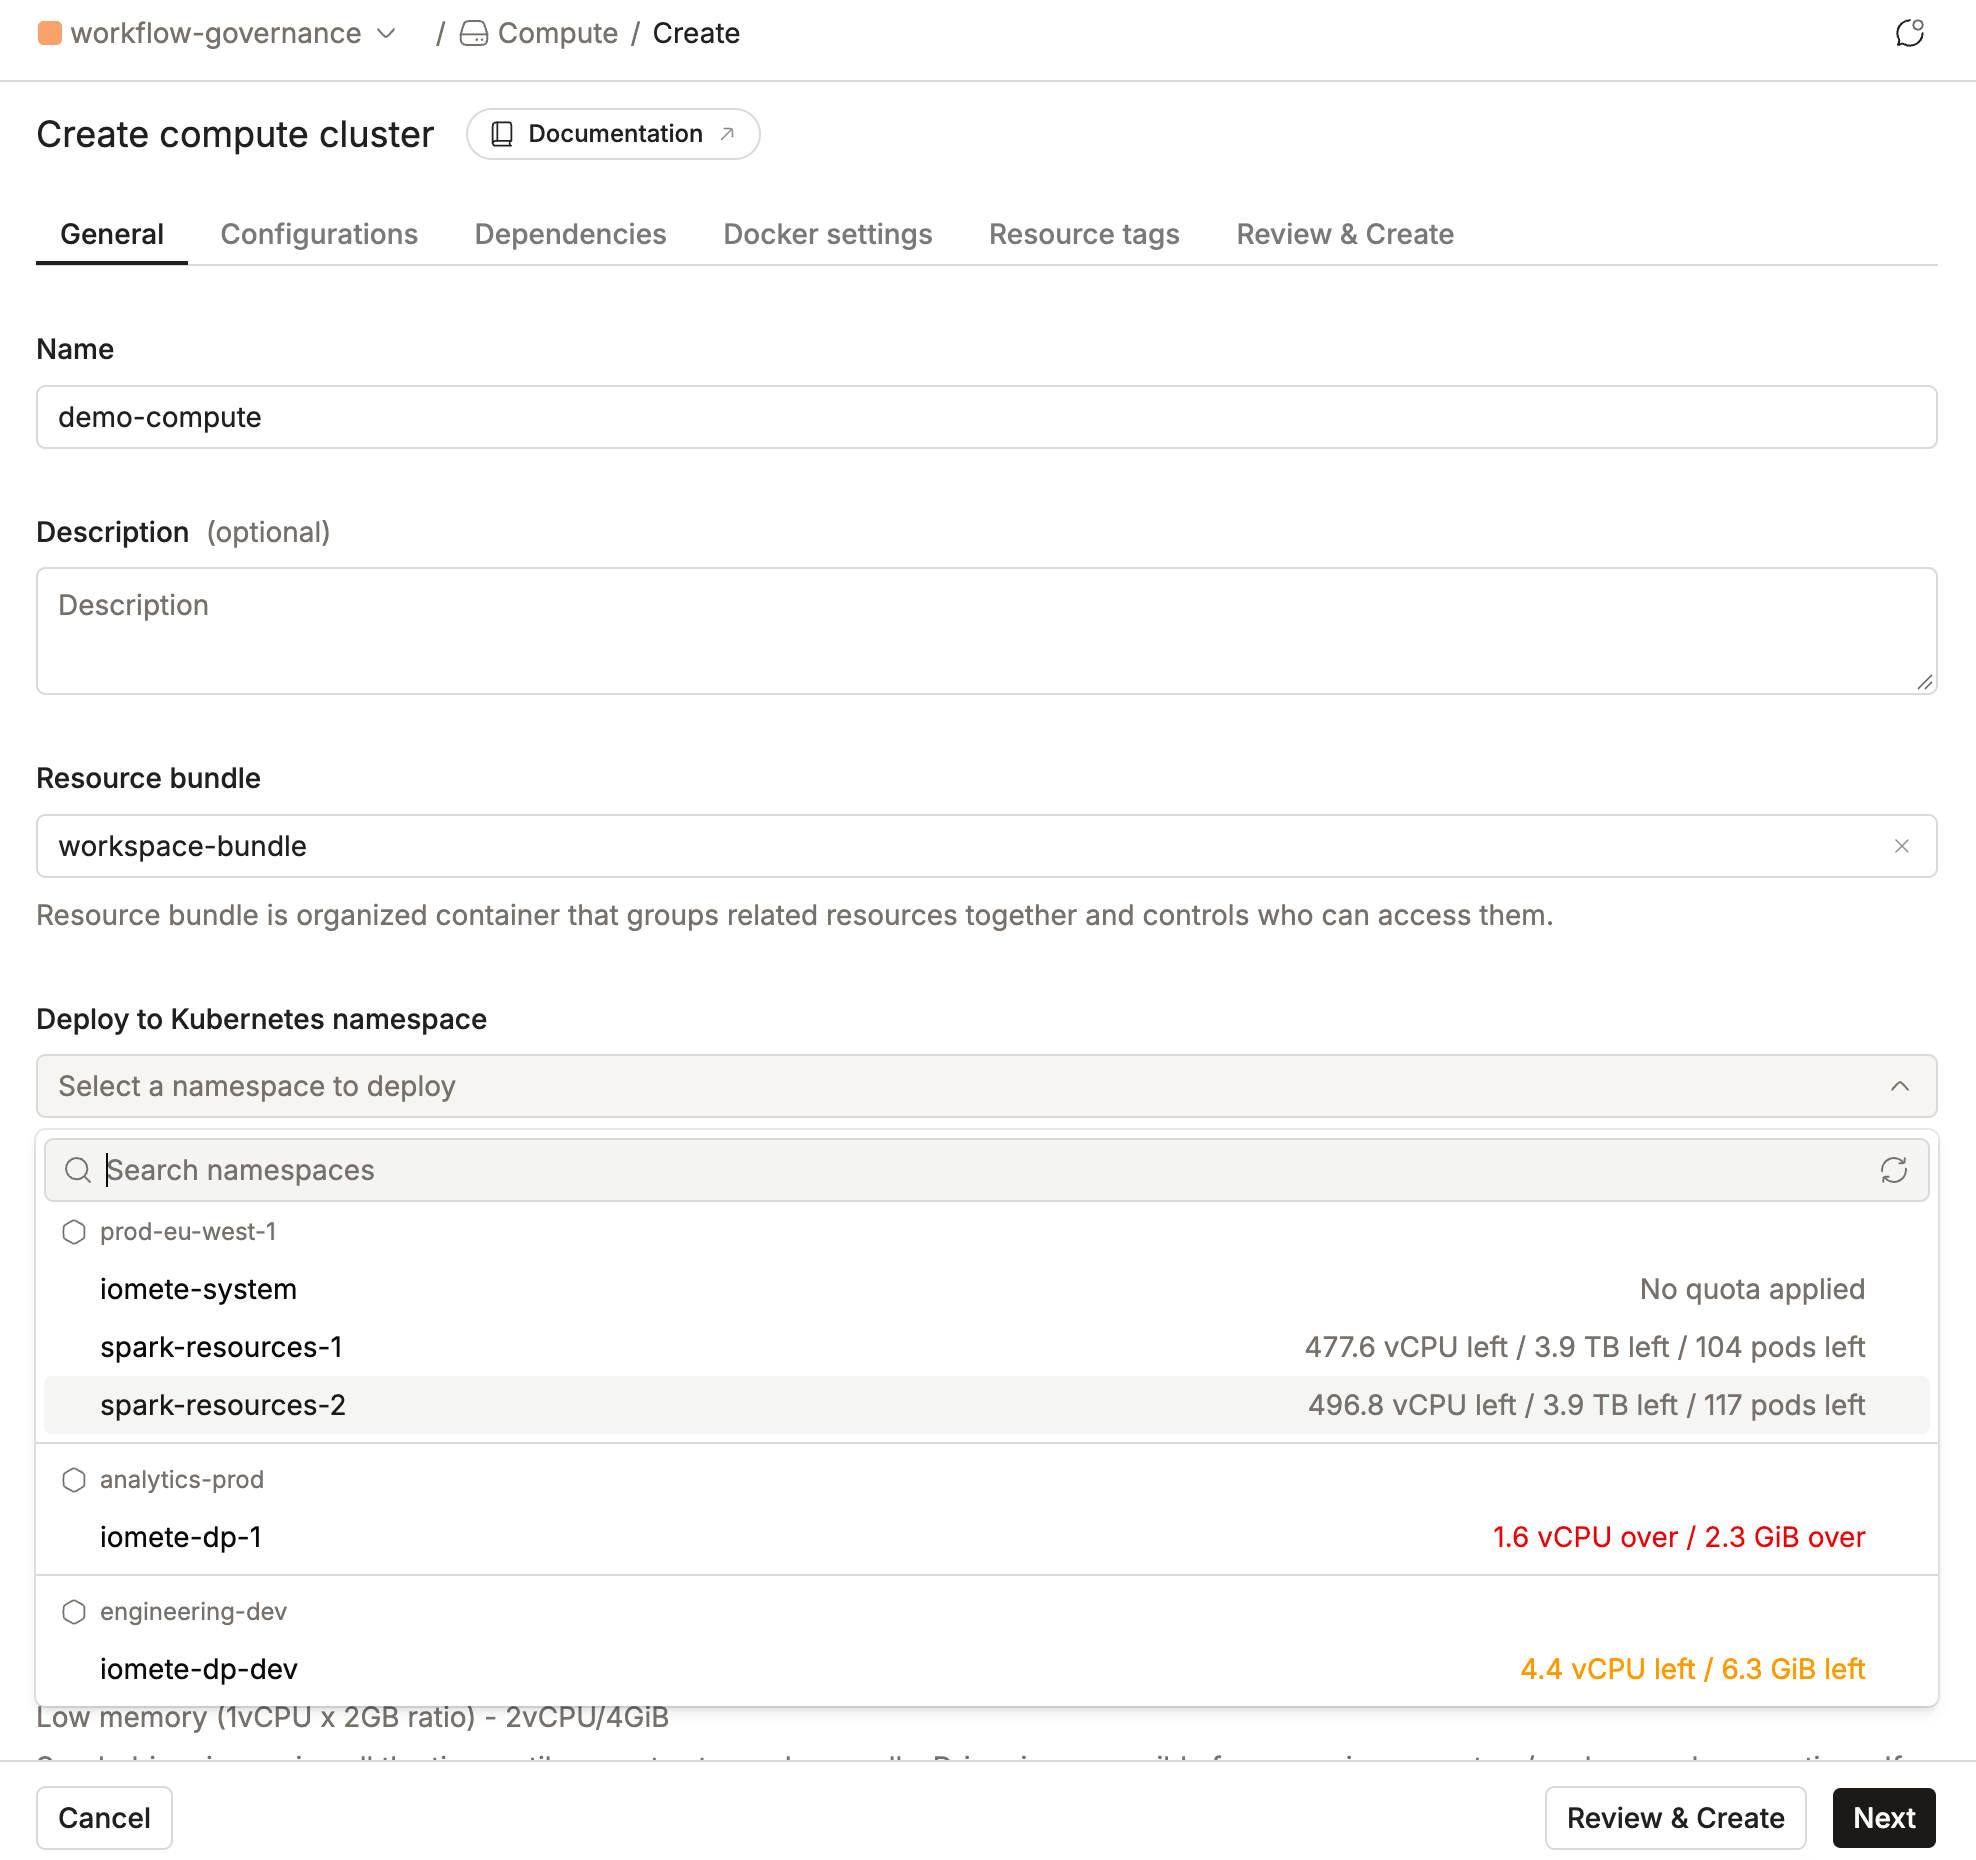
Task: Click the Select a namespace to deploy box
Action: 987,1086
